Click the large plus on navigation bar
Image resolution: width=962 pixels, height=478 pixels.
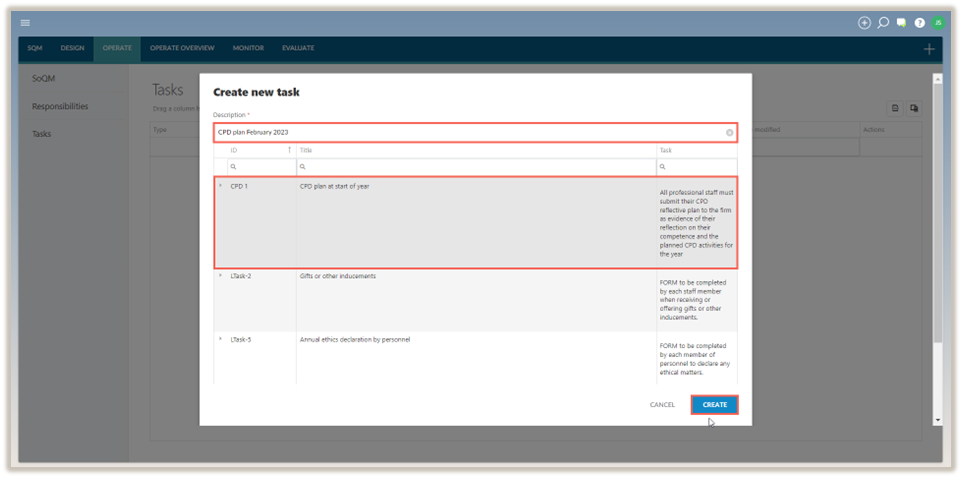click(929, 49)
